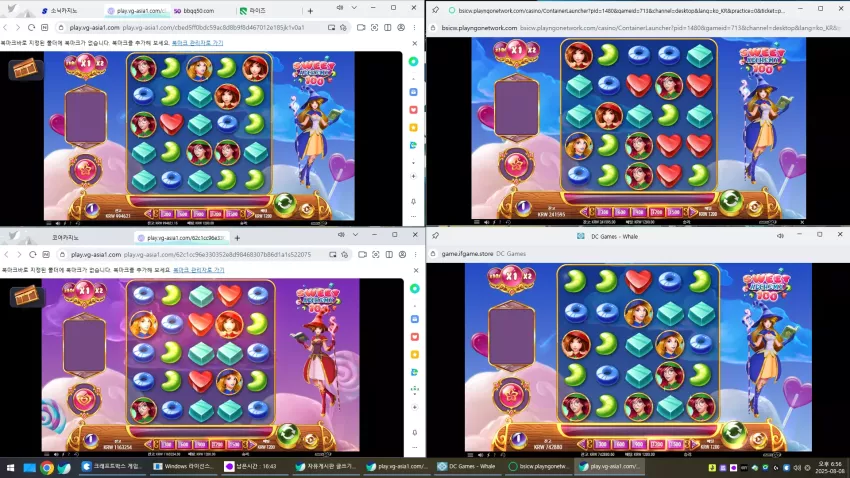This screenshot has width=850, height=478.
Task: Open clapperboard replay icon in top-left window
Action: coord(25,68)
